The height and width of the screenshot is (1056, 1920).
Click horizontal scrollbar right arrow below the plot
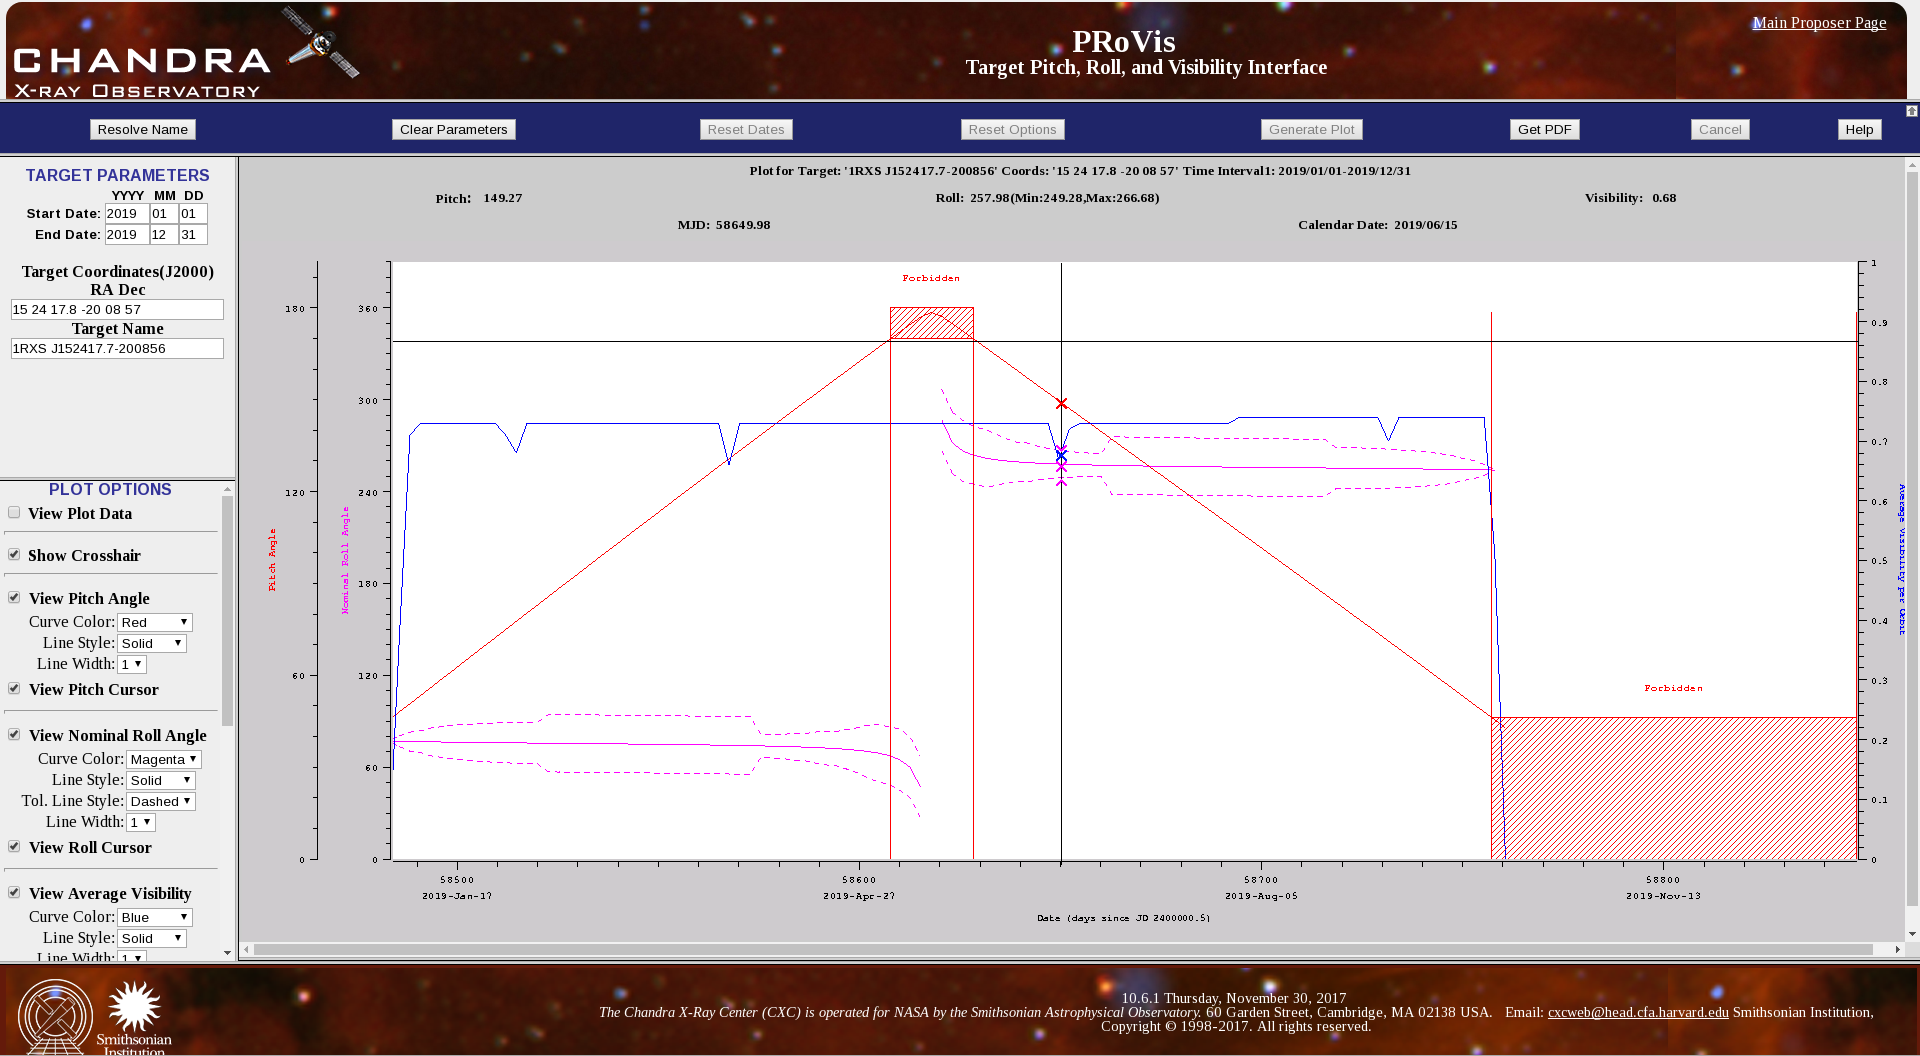[x=1897, y=949]
